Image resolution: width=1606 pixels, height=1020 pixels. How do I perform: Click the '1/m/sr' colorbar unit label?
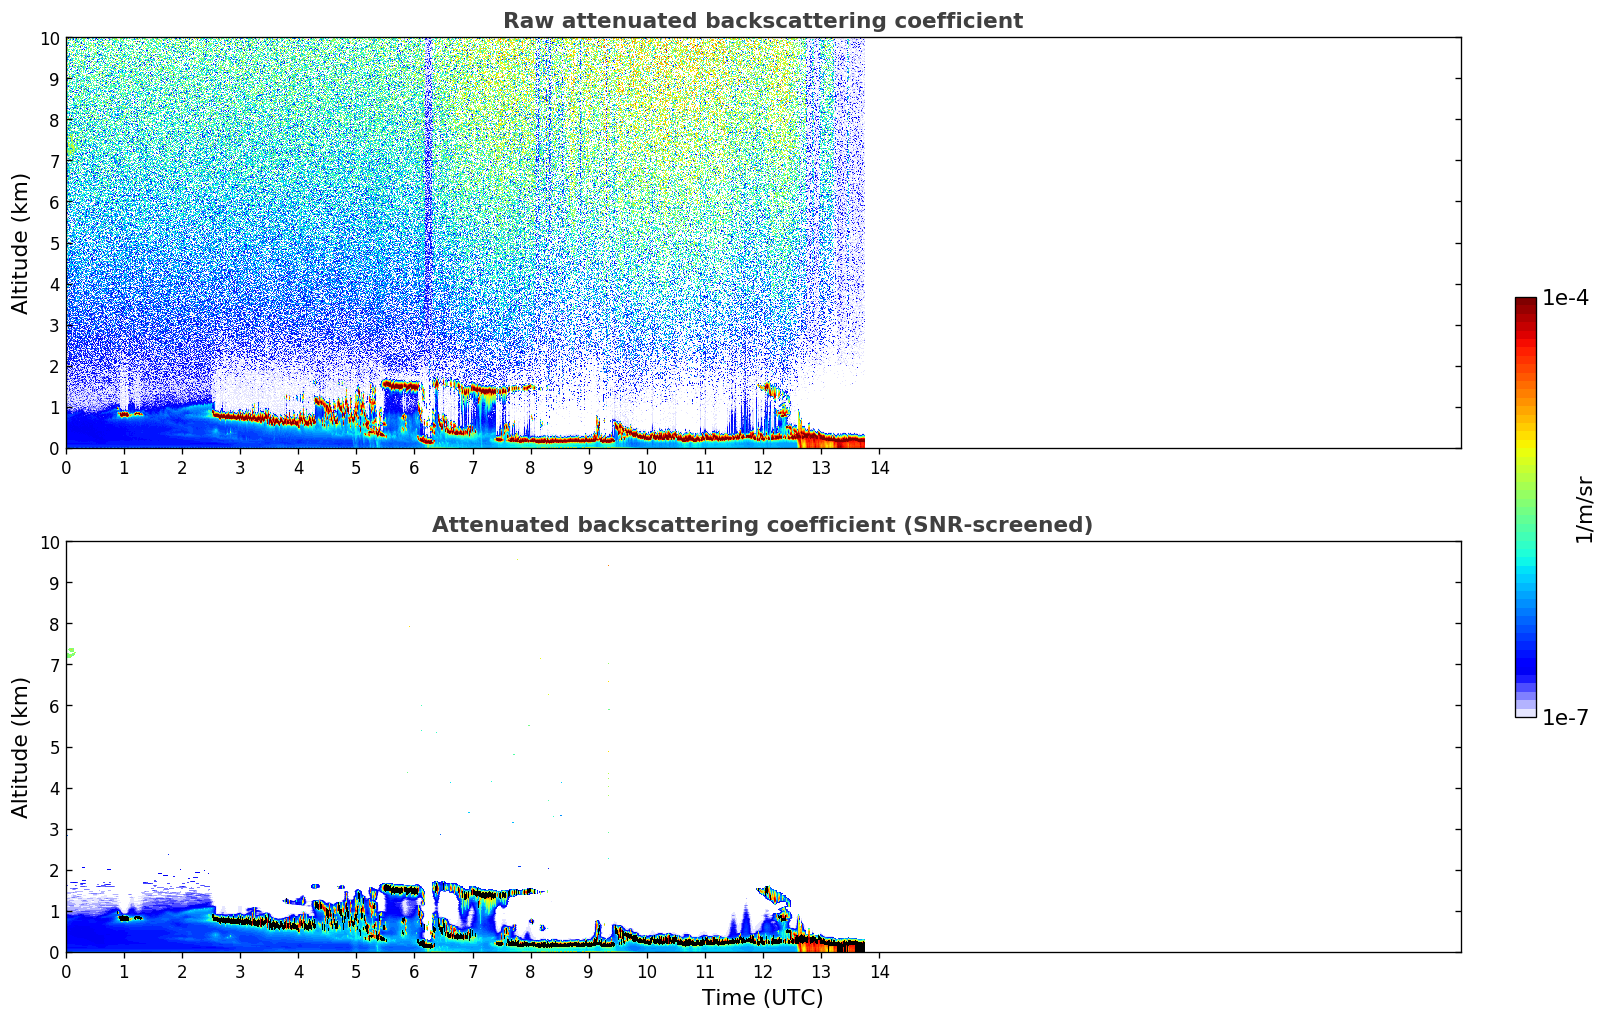pyautogui.click(x=1584, y=508)
